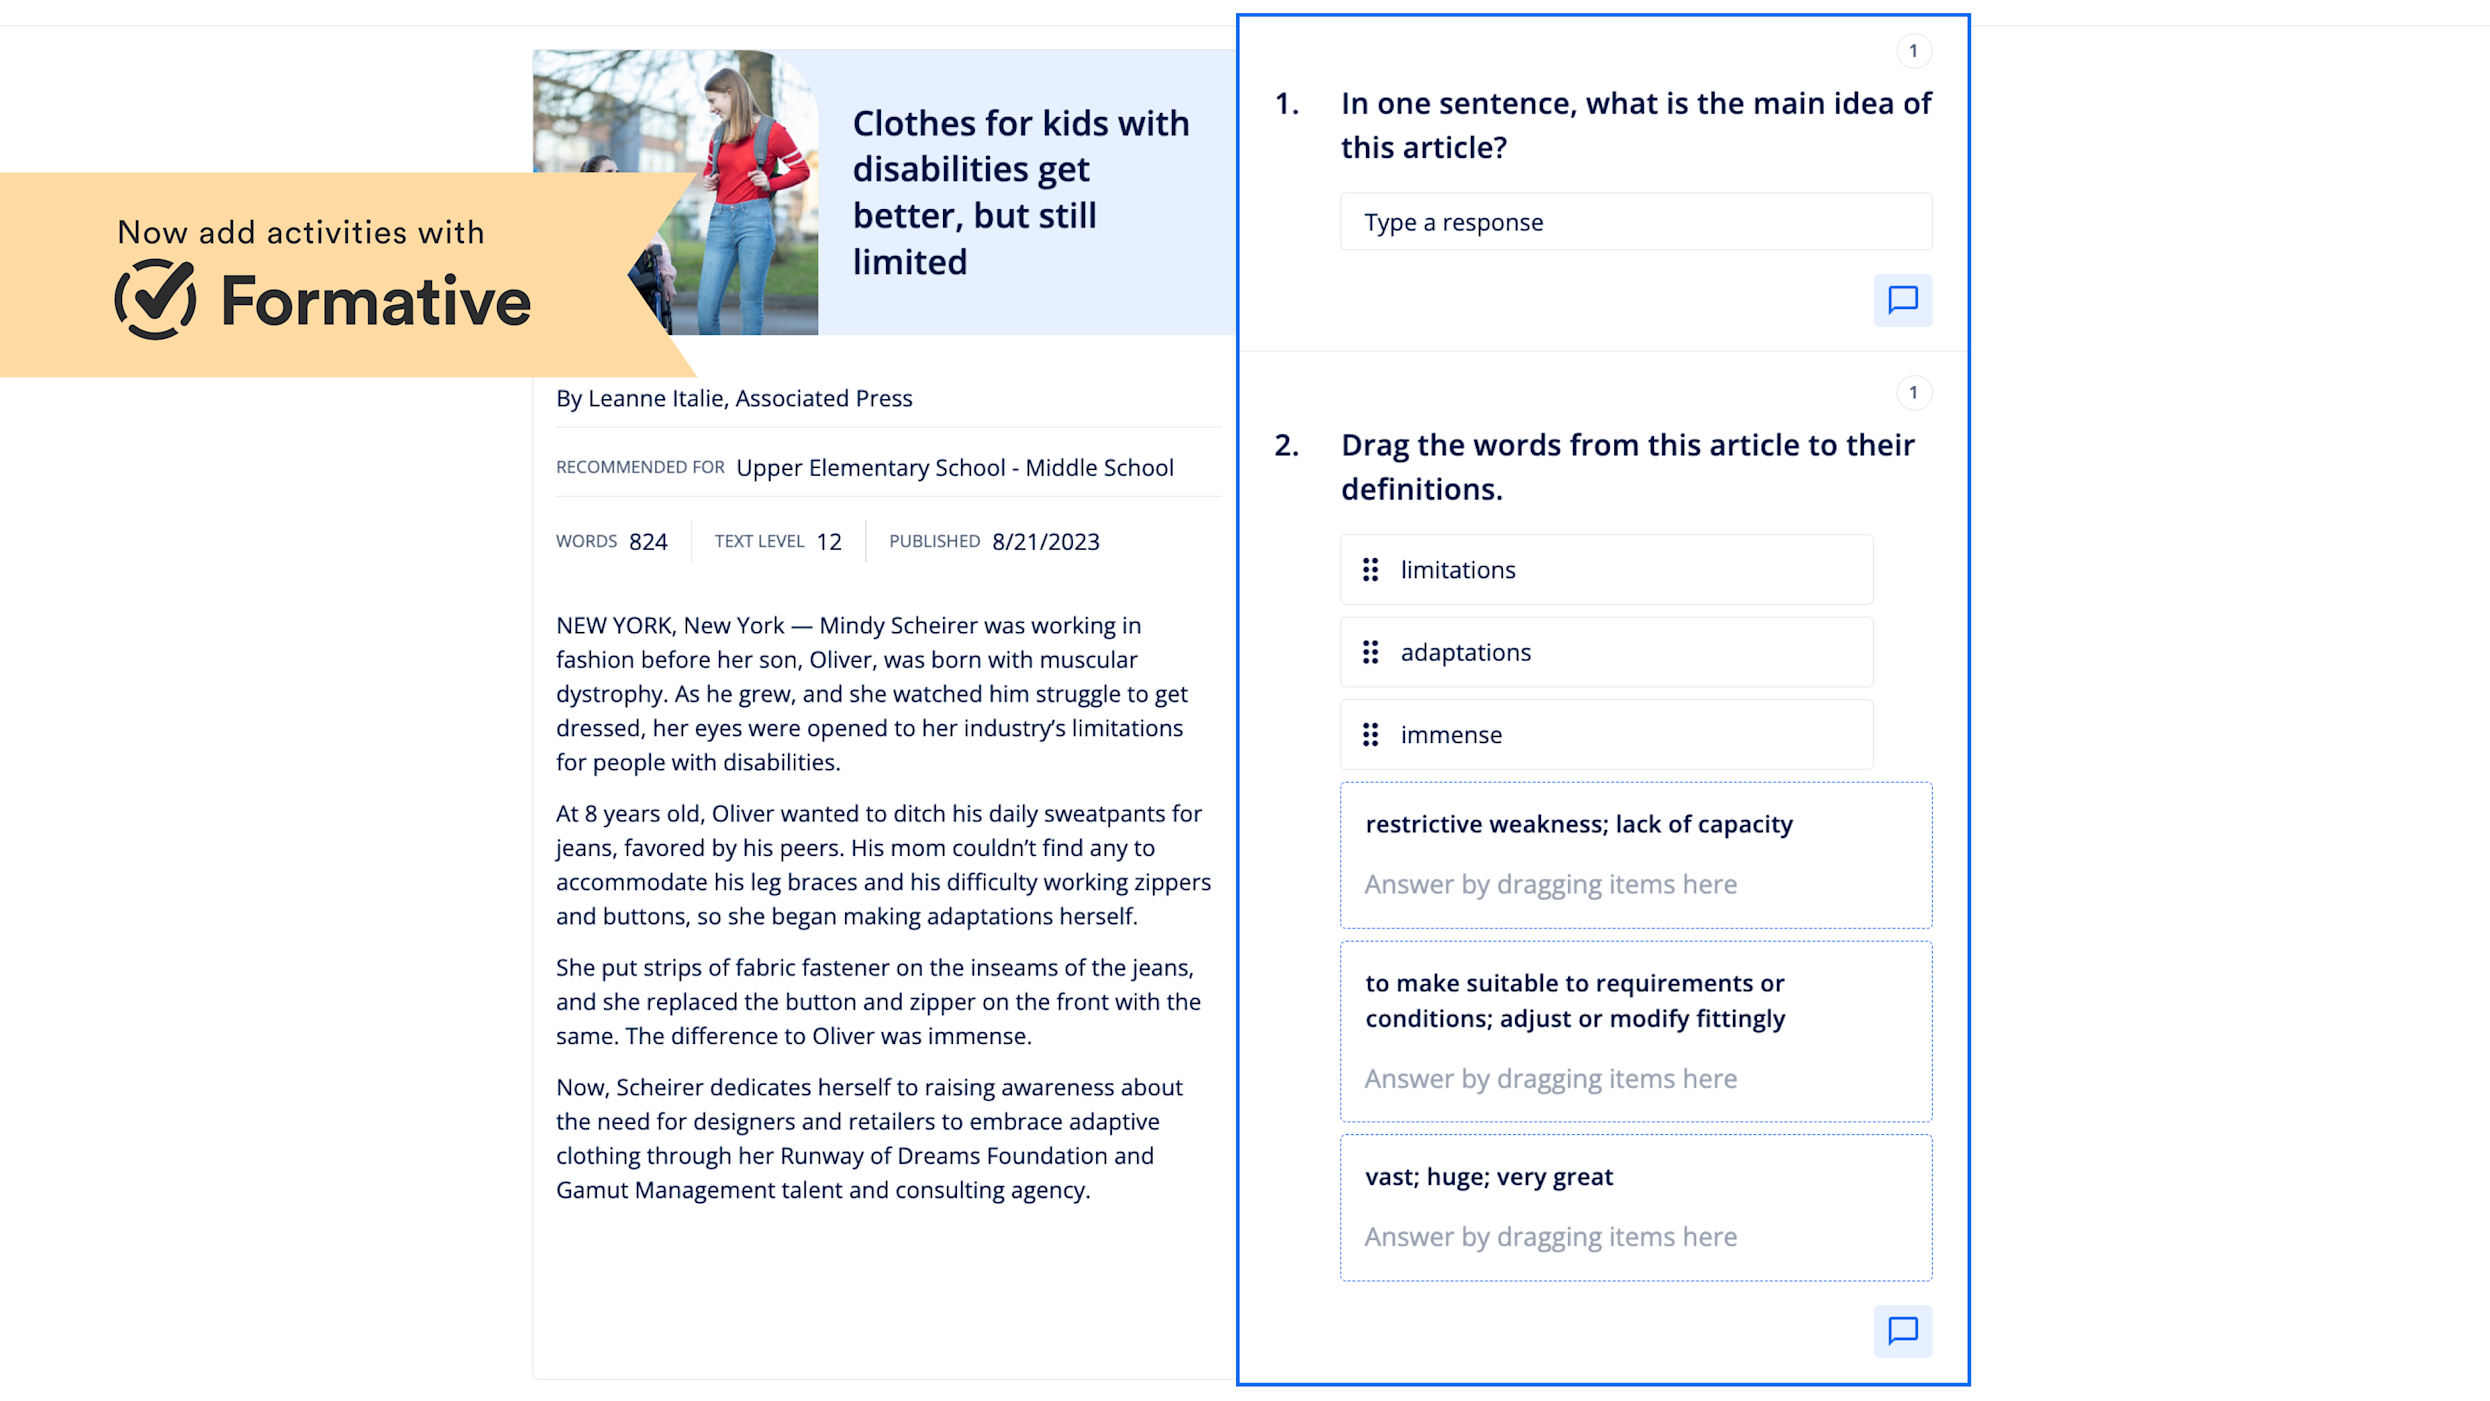This screenshot has width=2490, height=1401.
Task: Click the Type a response input field
Action: pyautogui.click(x=1635, y=221)
